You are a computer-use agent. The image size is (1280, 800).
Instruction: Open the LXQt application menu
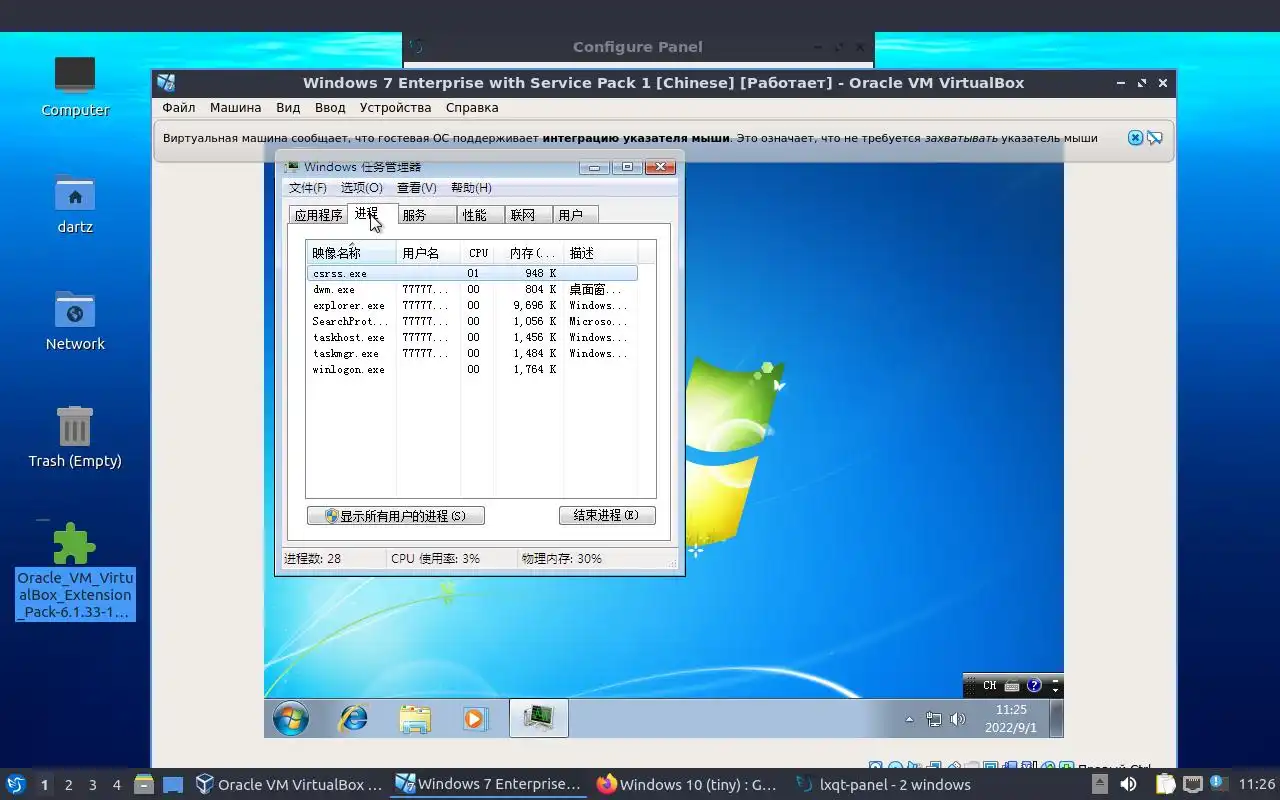pos(16,784)
